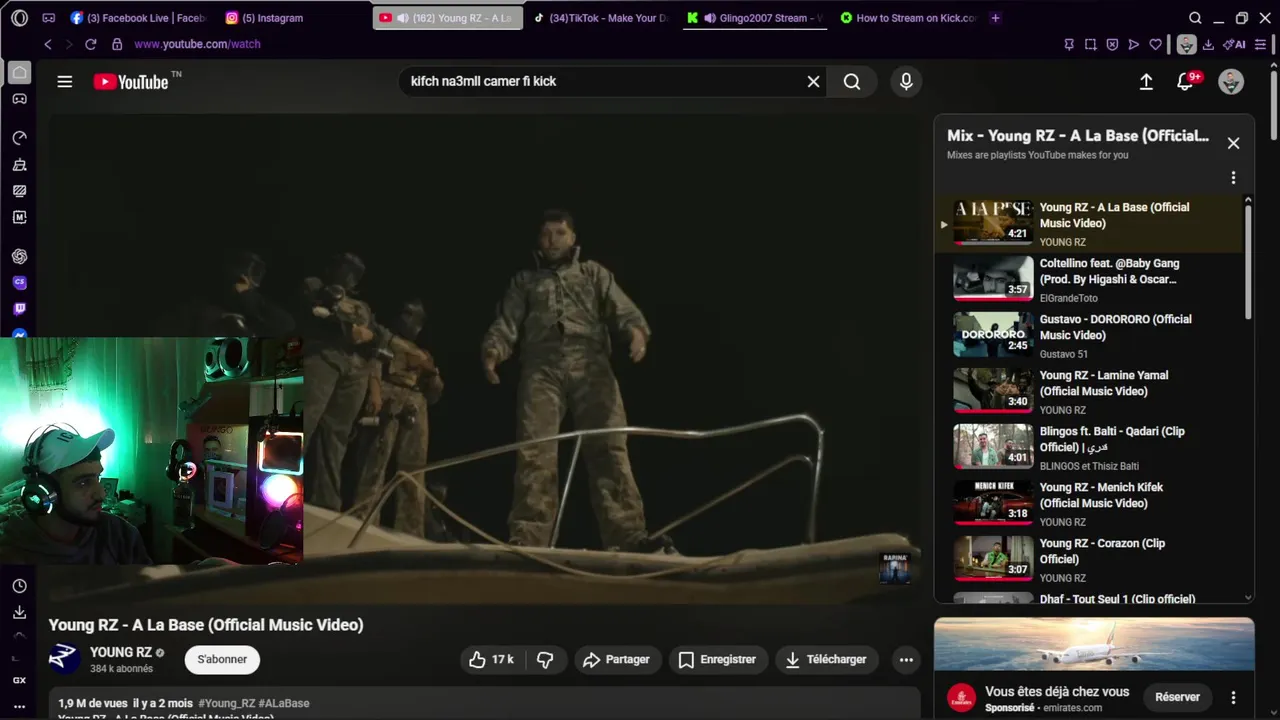
Task: Open Easy Setup sliders icon in toolbar
Action: [x=1260, y=44]
